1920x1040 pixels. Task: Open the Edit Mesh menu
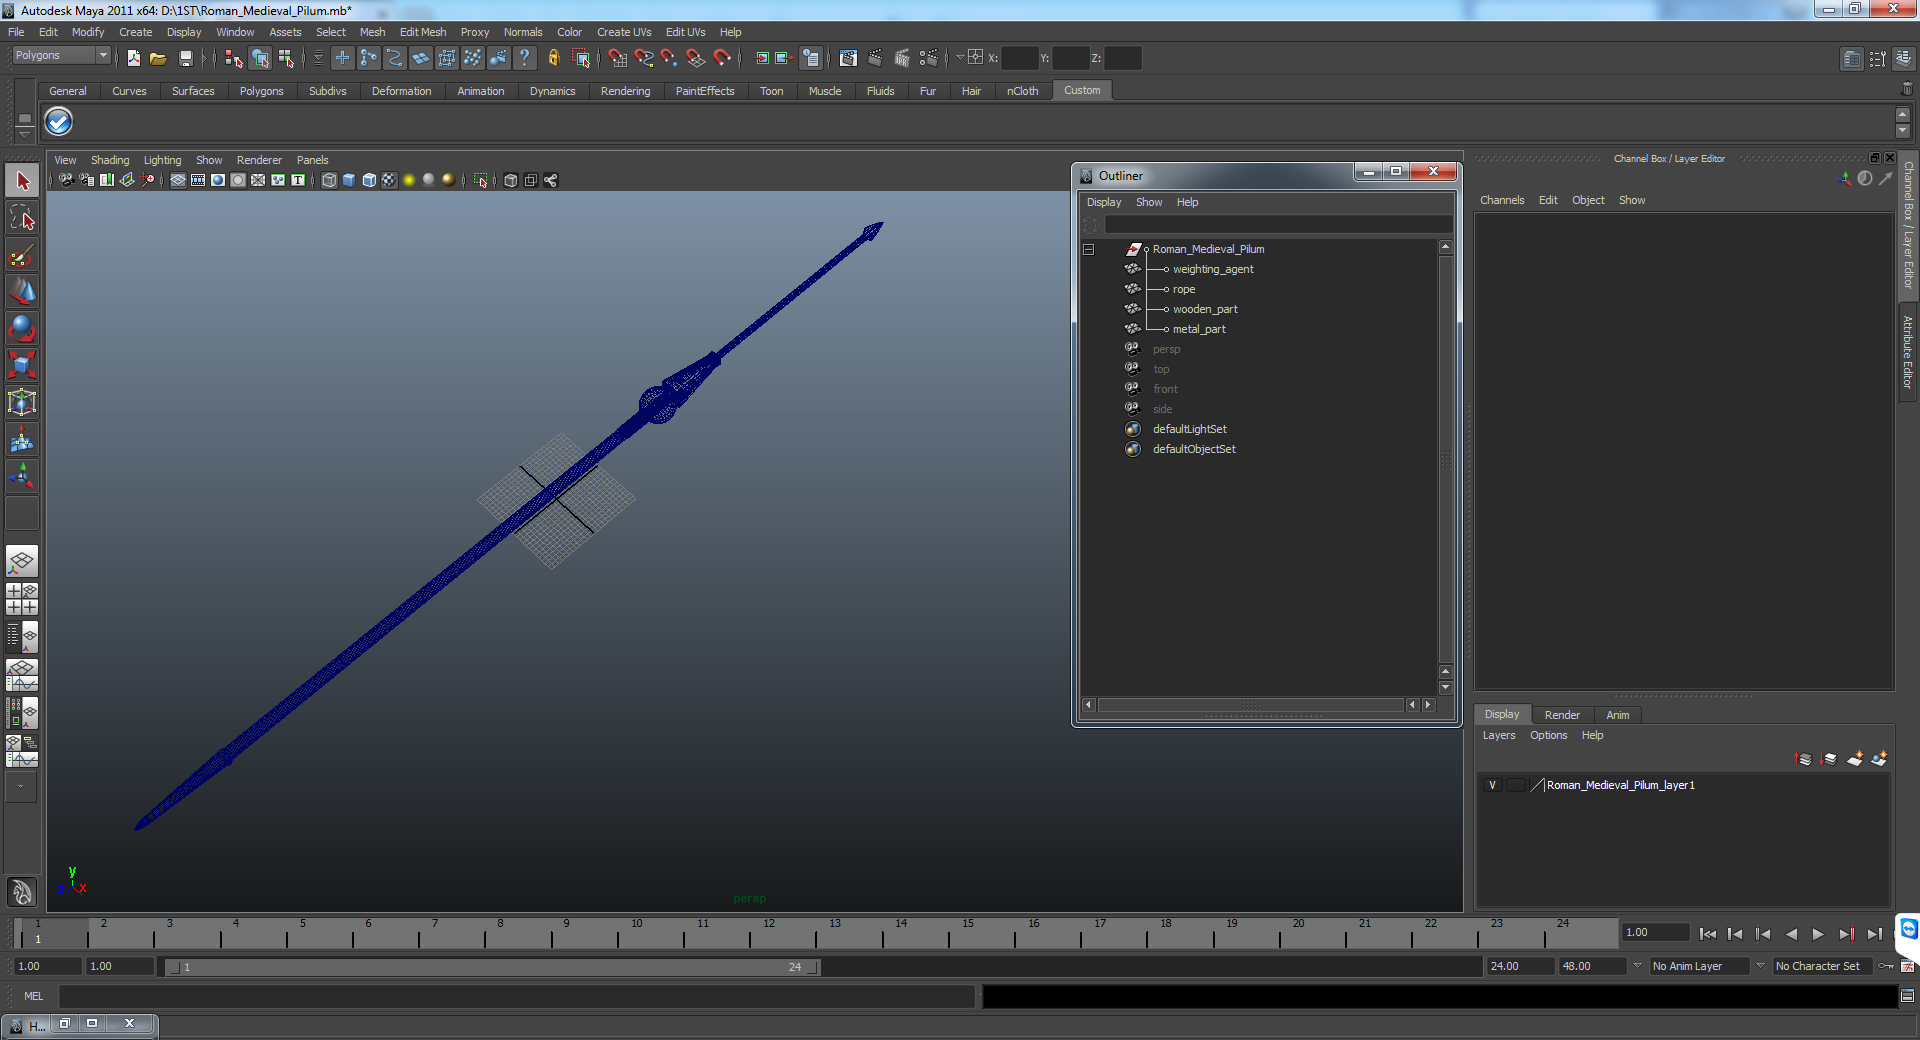423,32
